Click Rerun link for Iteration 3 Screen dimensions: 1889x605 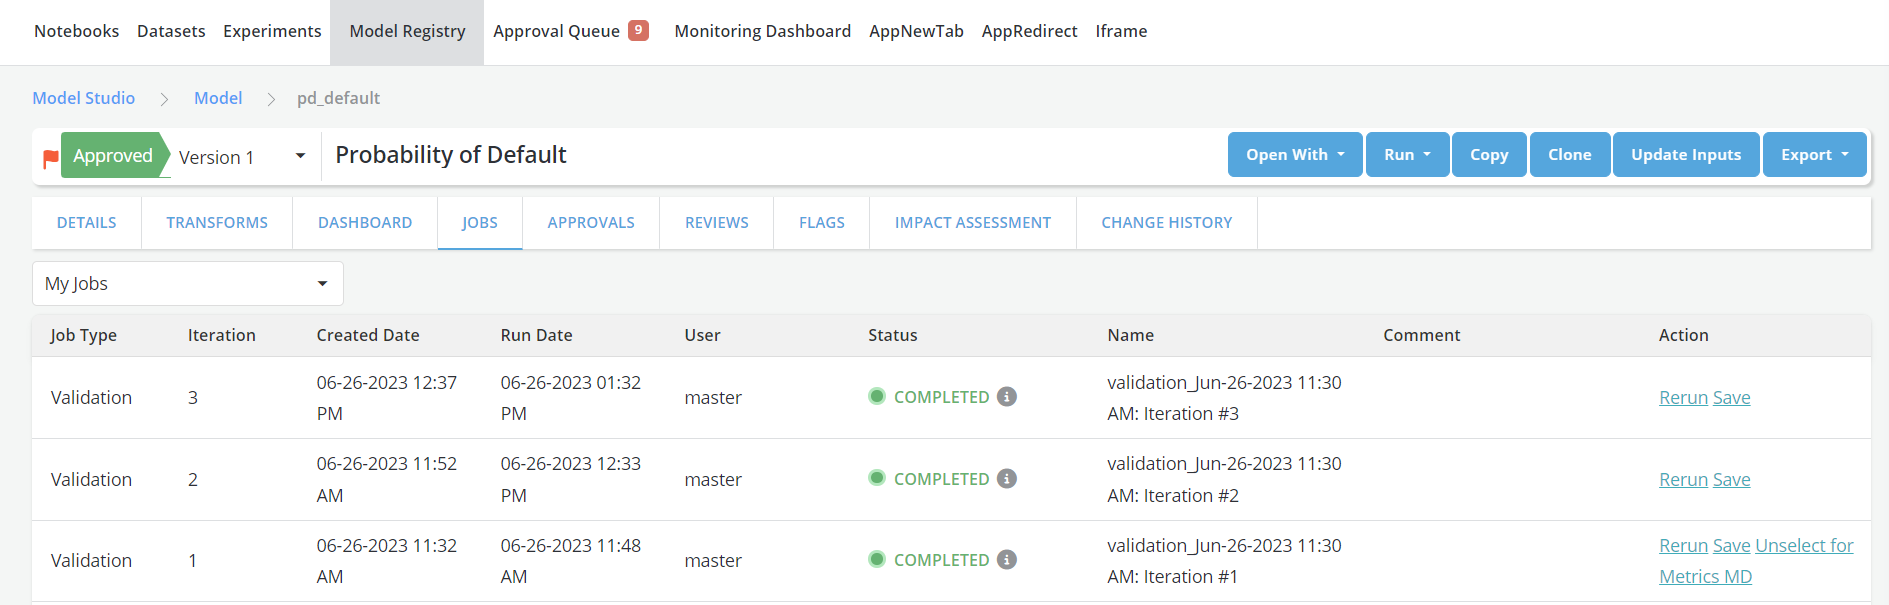coord(1683,398)
